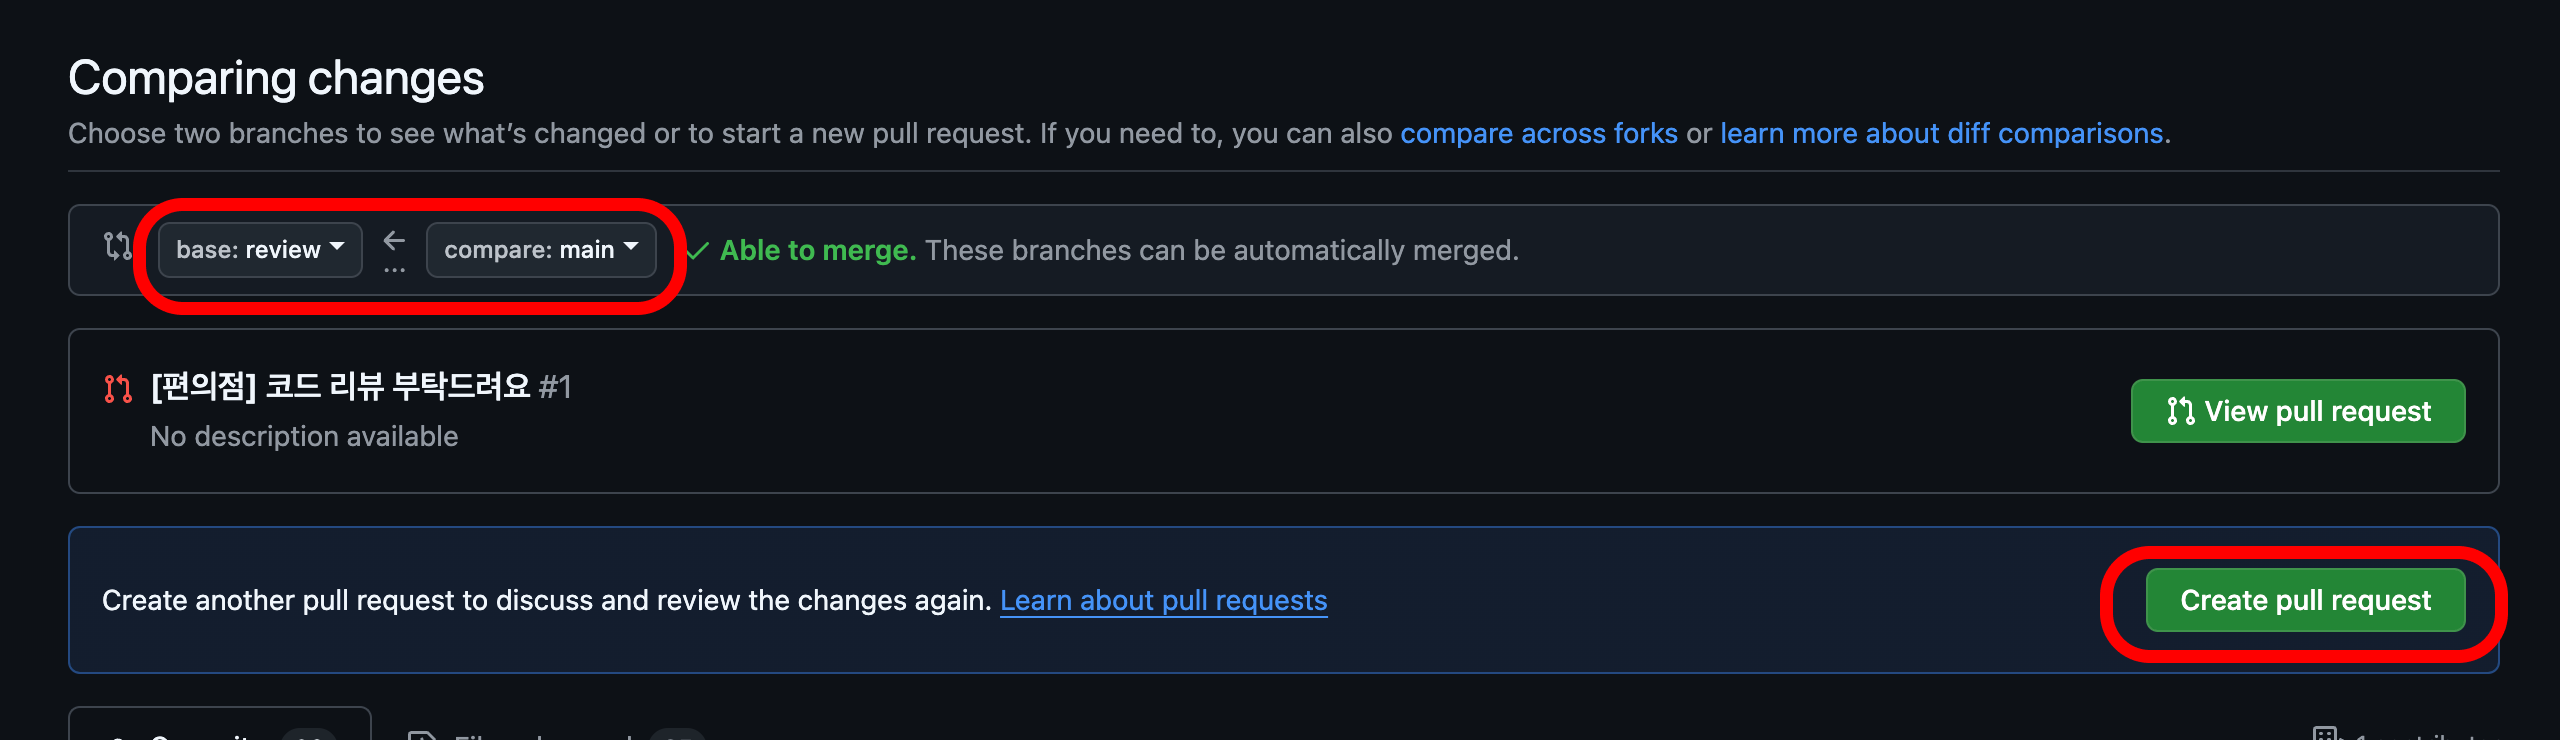Click the Able to merge status text
This screenshot has height=740, width=2560.
click(x=818, y=250)
